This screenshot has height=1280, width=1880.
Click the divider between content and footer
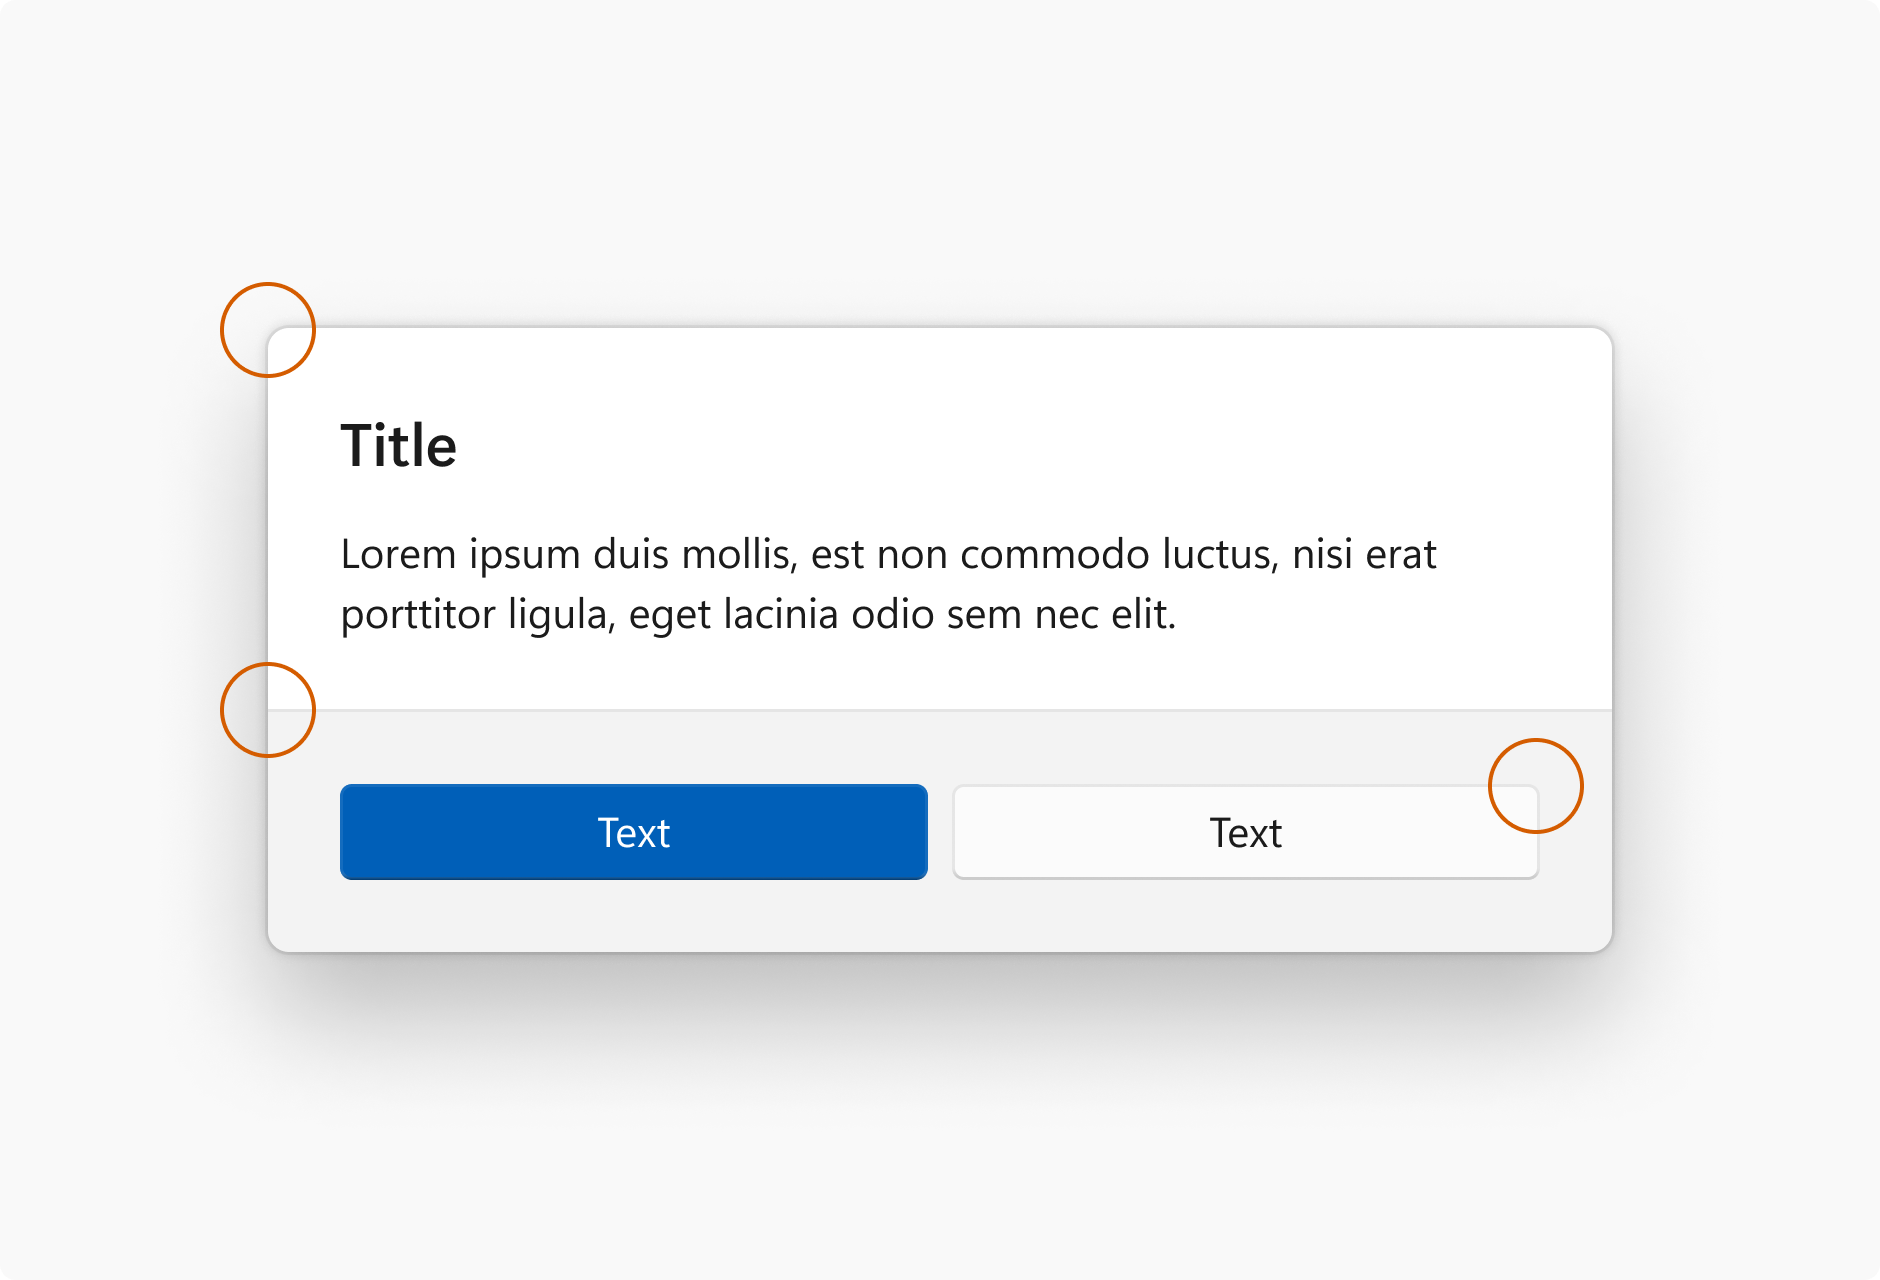tap(940, 709)
